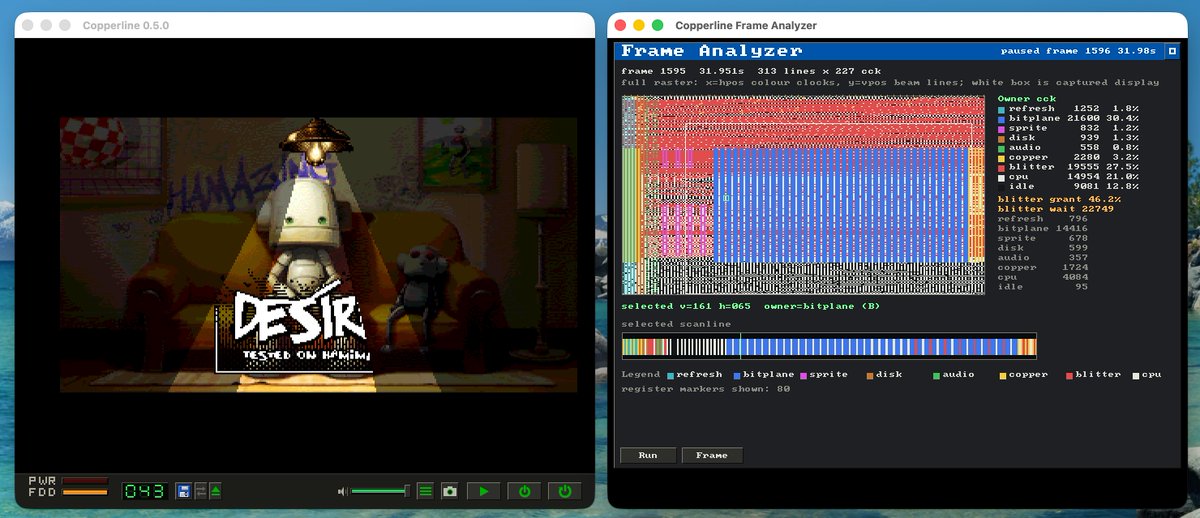Click the audio swatch in the Legend row

point(937,375)
